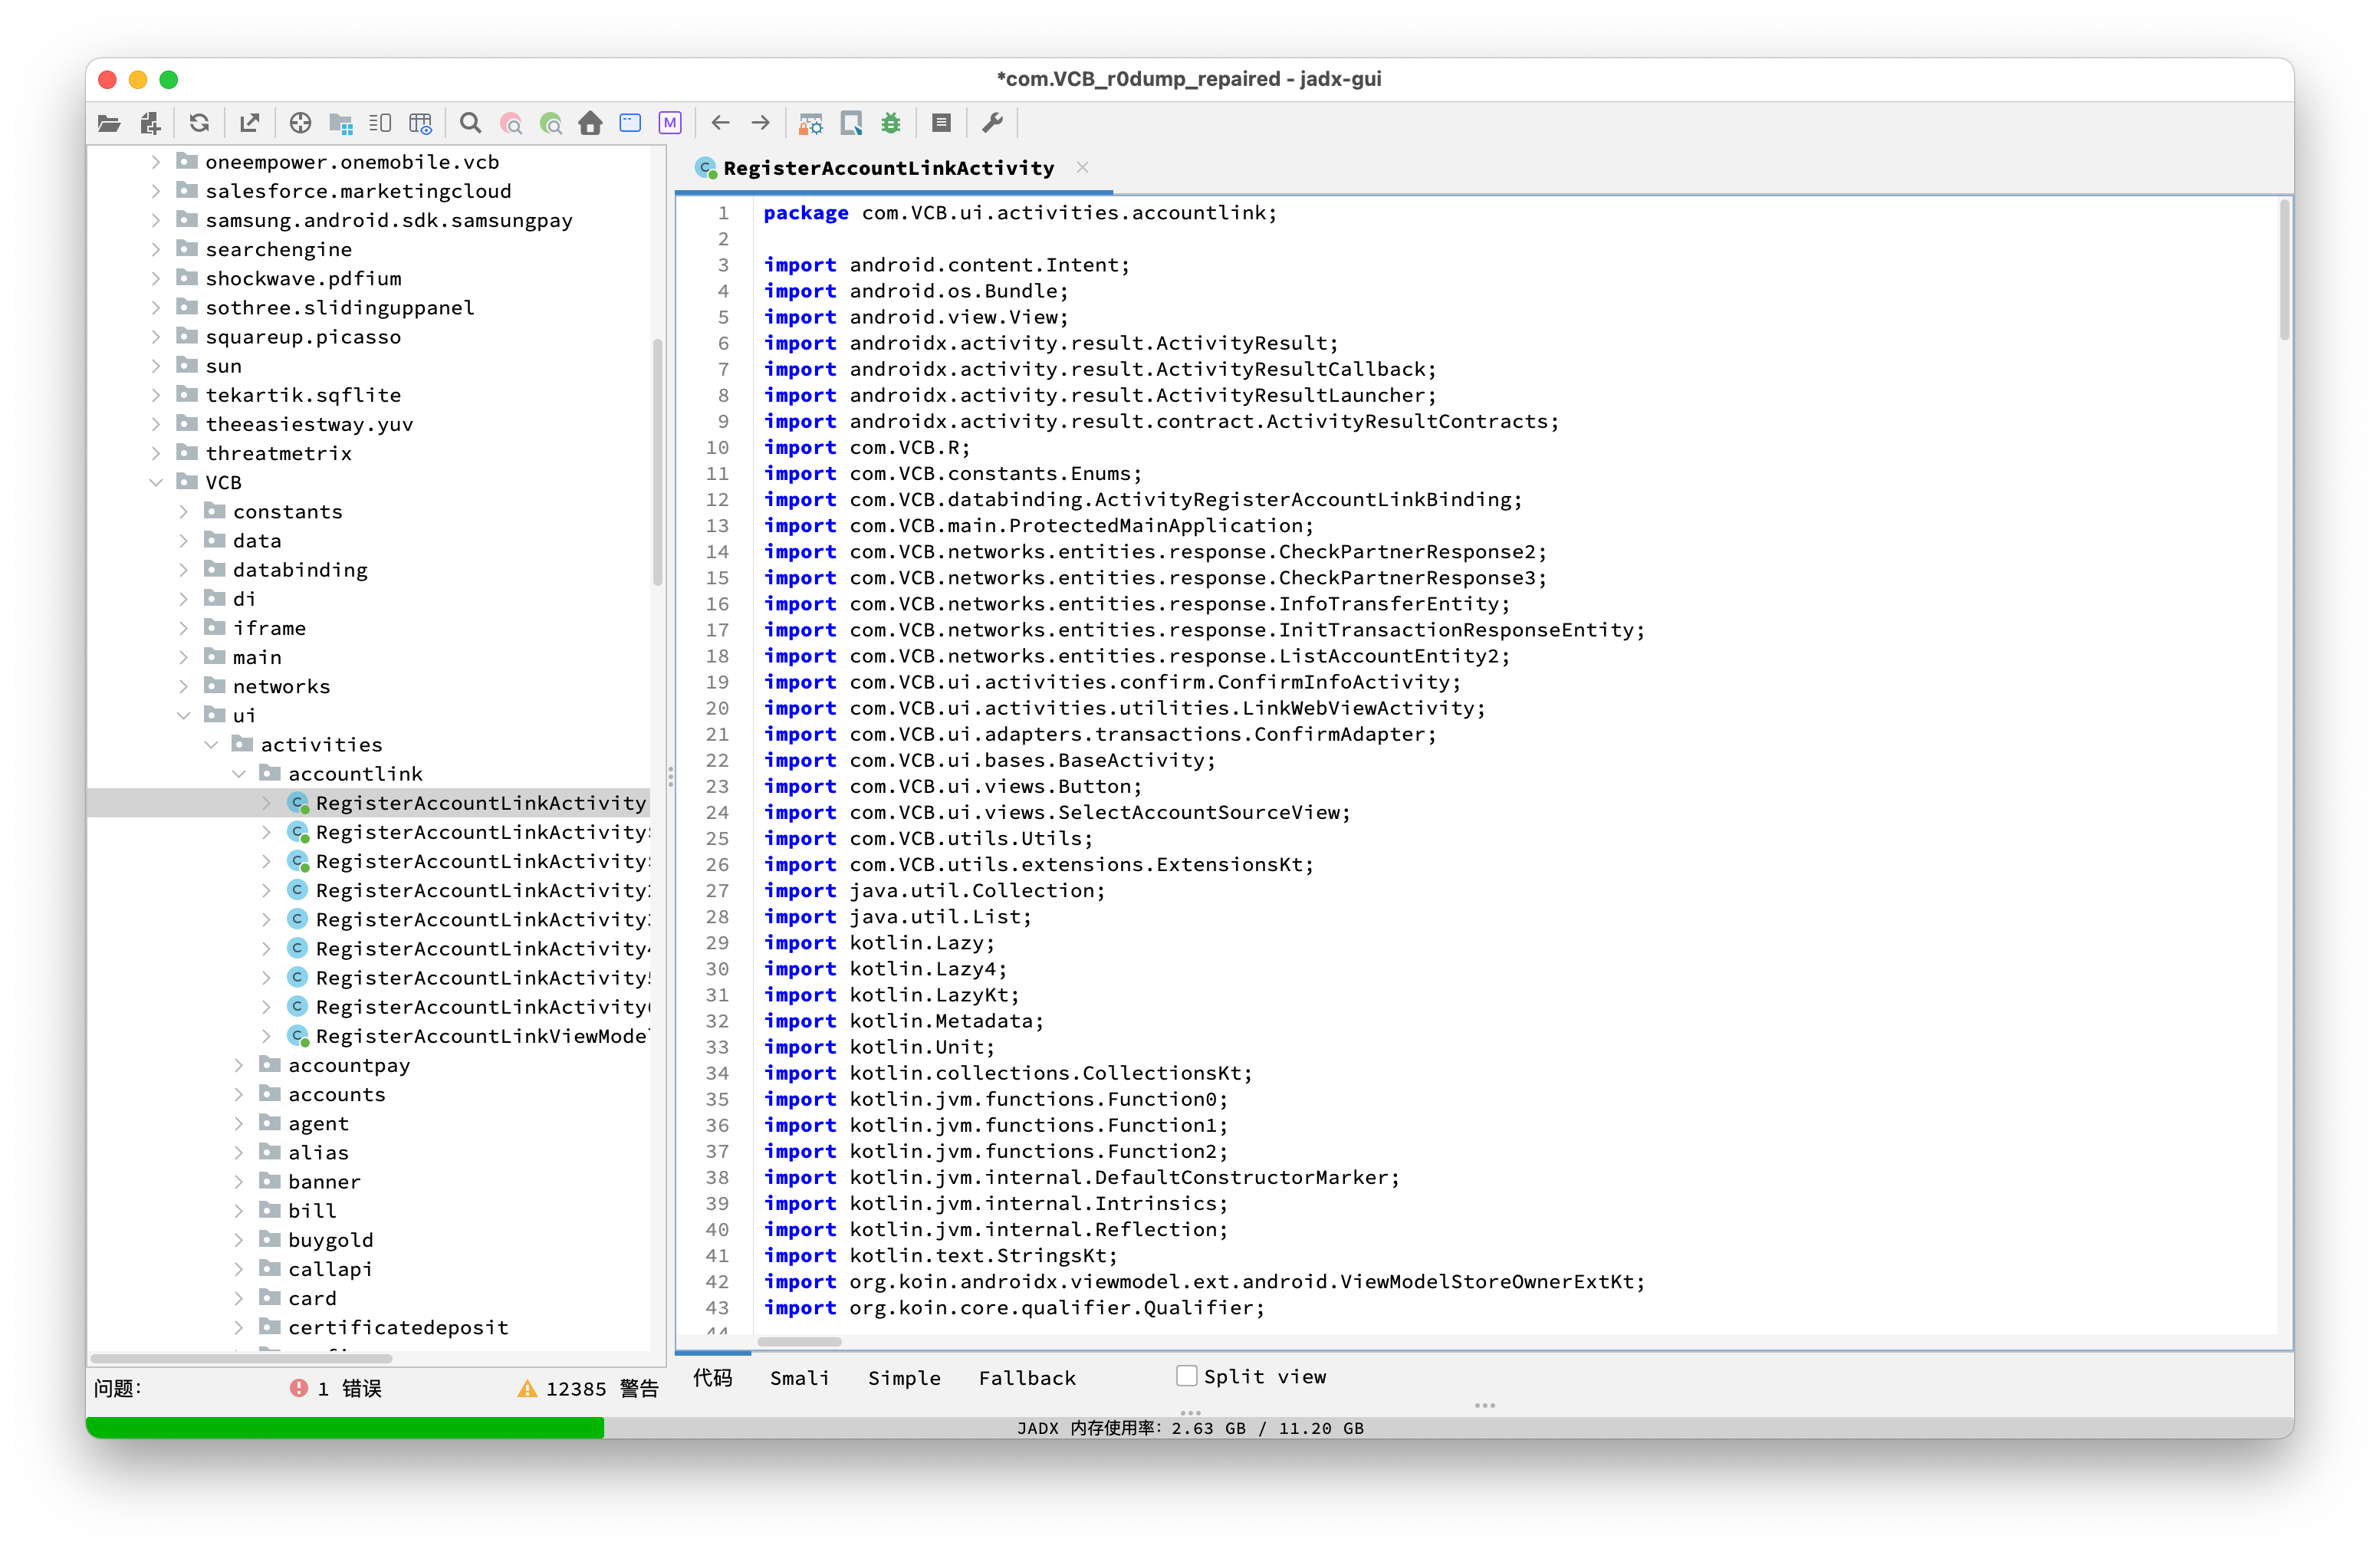This screenshot has width=2380, height=1552.
Task: Click the home start page icon
Action: (x=590, y=123)
